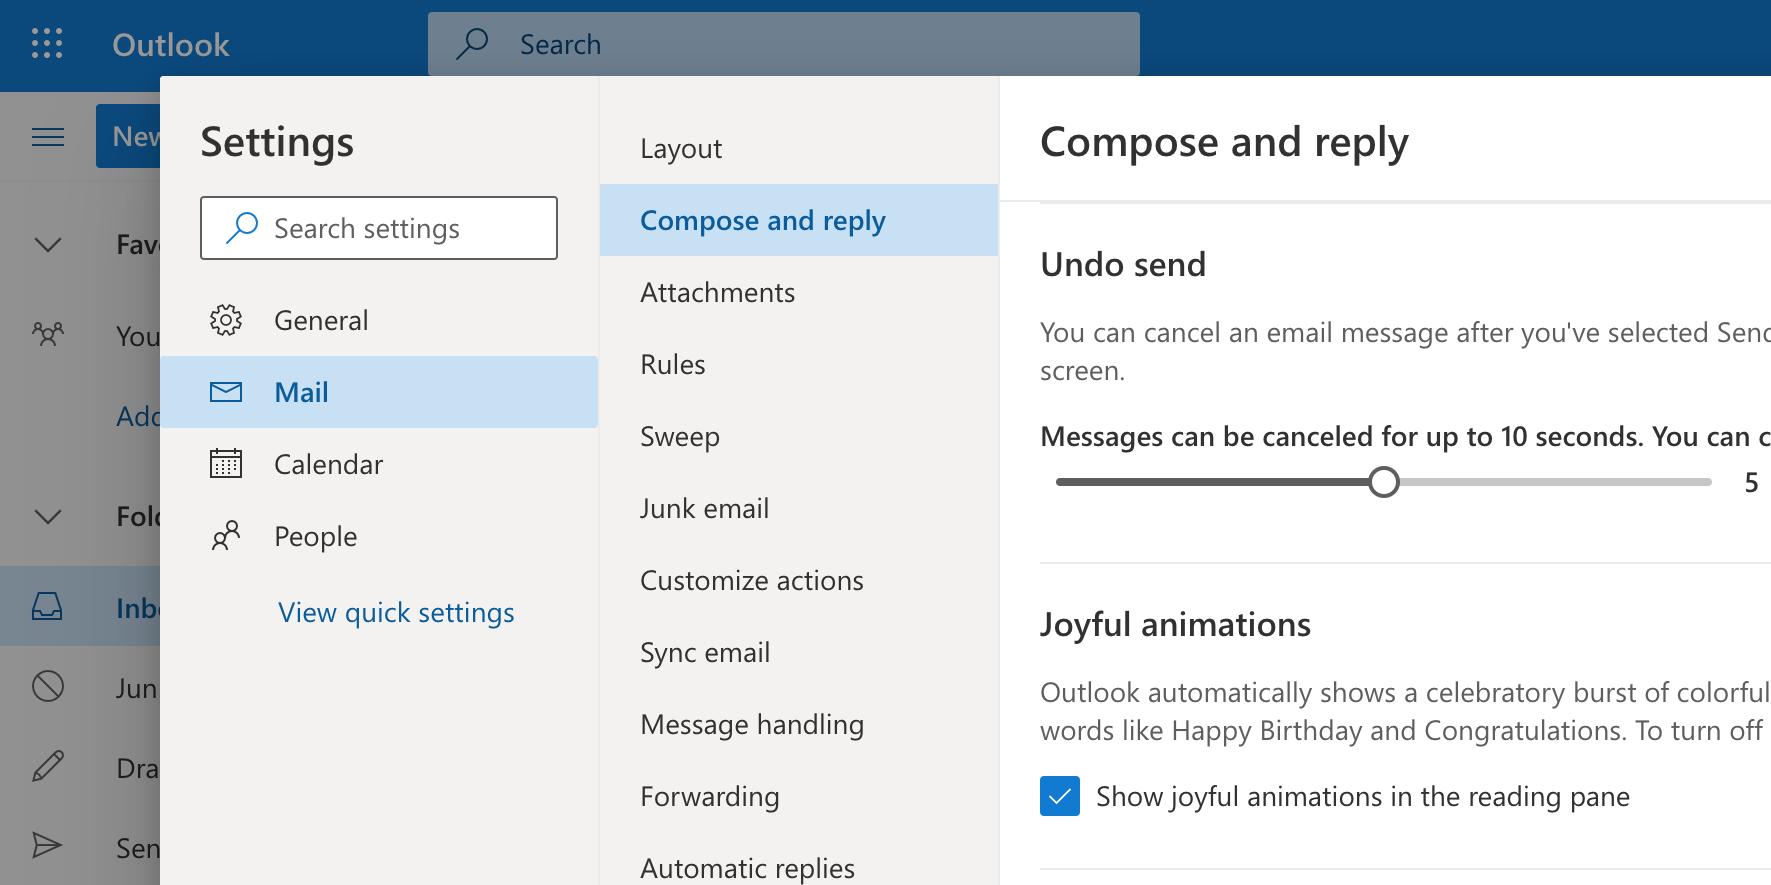This screenshot has width=1771, height=885.
Task: Click the Drafts pencil icon
Action: 48,767
